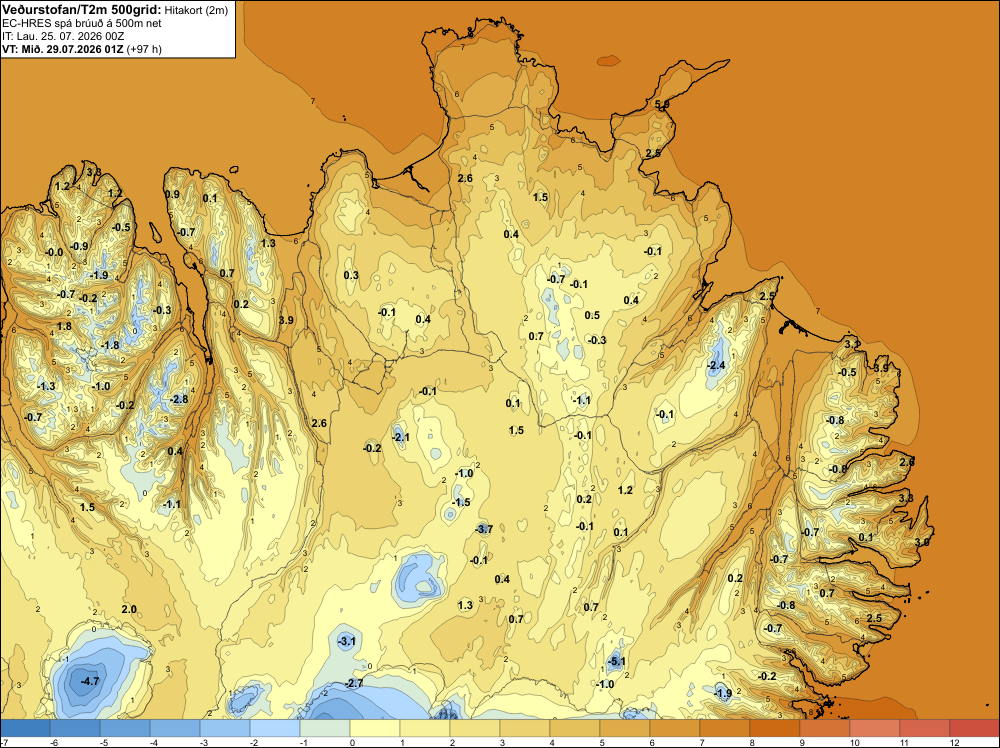Select the -1.5 temperature value
The height and width of the screenshot is (748, 1000).
[461, 502]
